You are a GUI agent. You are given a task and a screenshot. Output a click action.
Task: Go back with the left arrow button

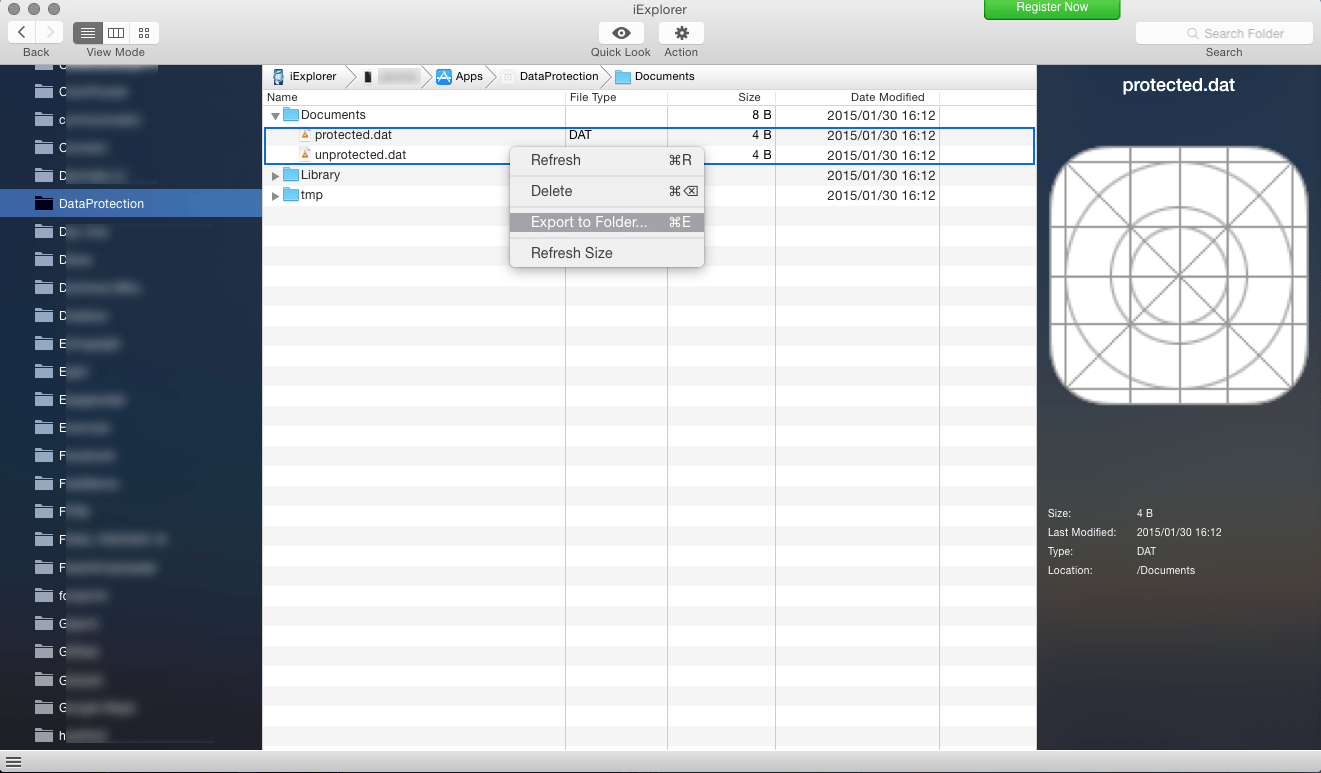[x=22, y=33]
